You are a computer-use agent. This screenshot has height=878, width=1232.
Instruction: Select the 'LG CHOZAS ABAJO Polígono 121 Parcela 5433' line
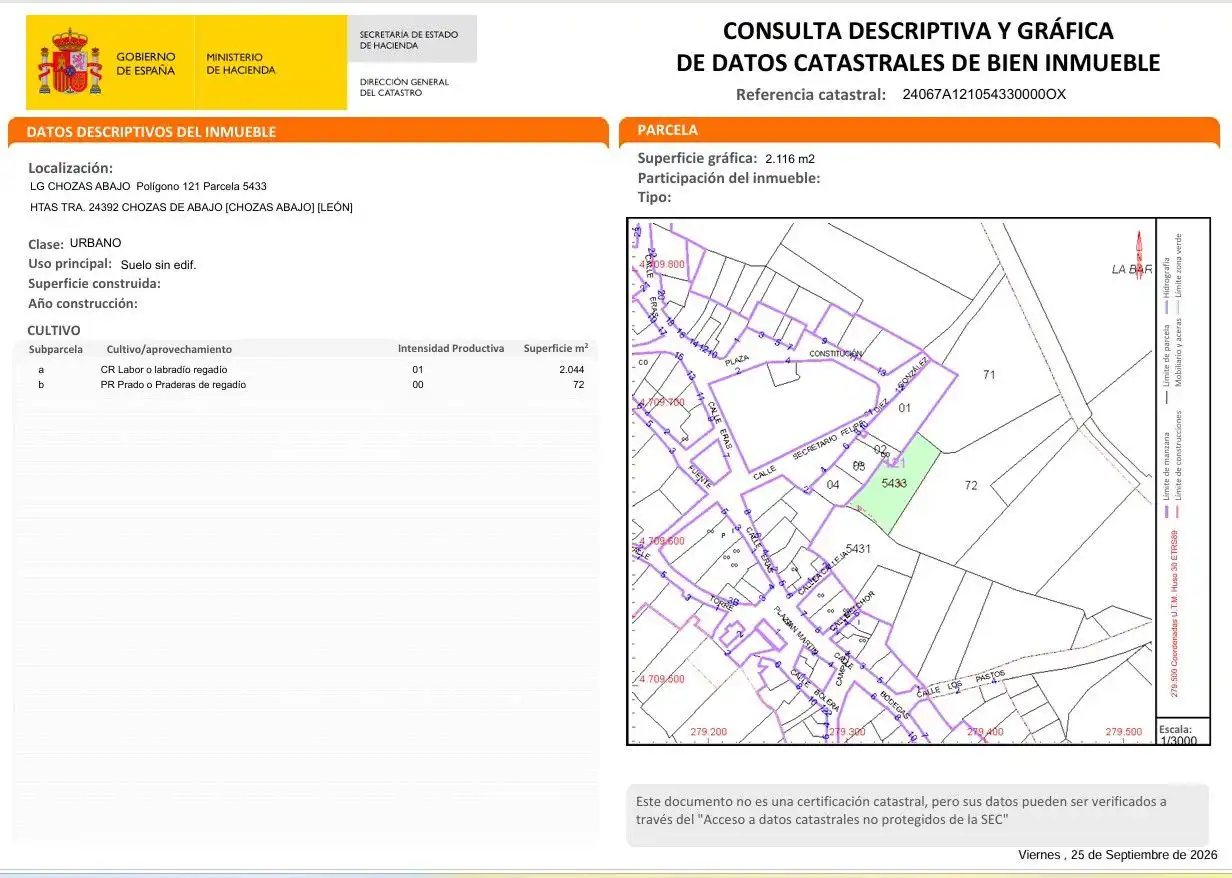coord(149,186)
